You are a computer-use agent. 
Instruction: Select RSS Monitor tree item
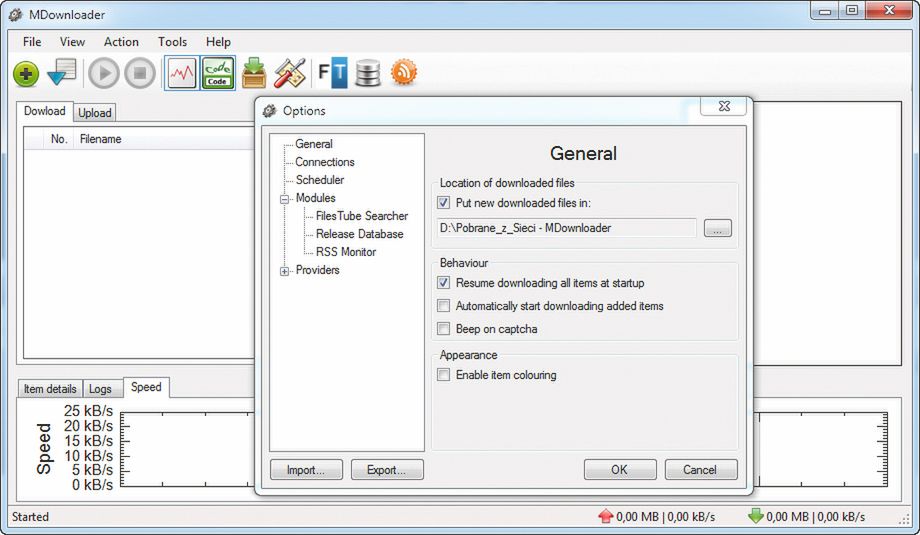[x=346, y=252]
